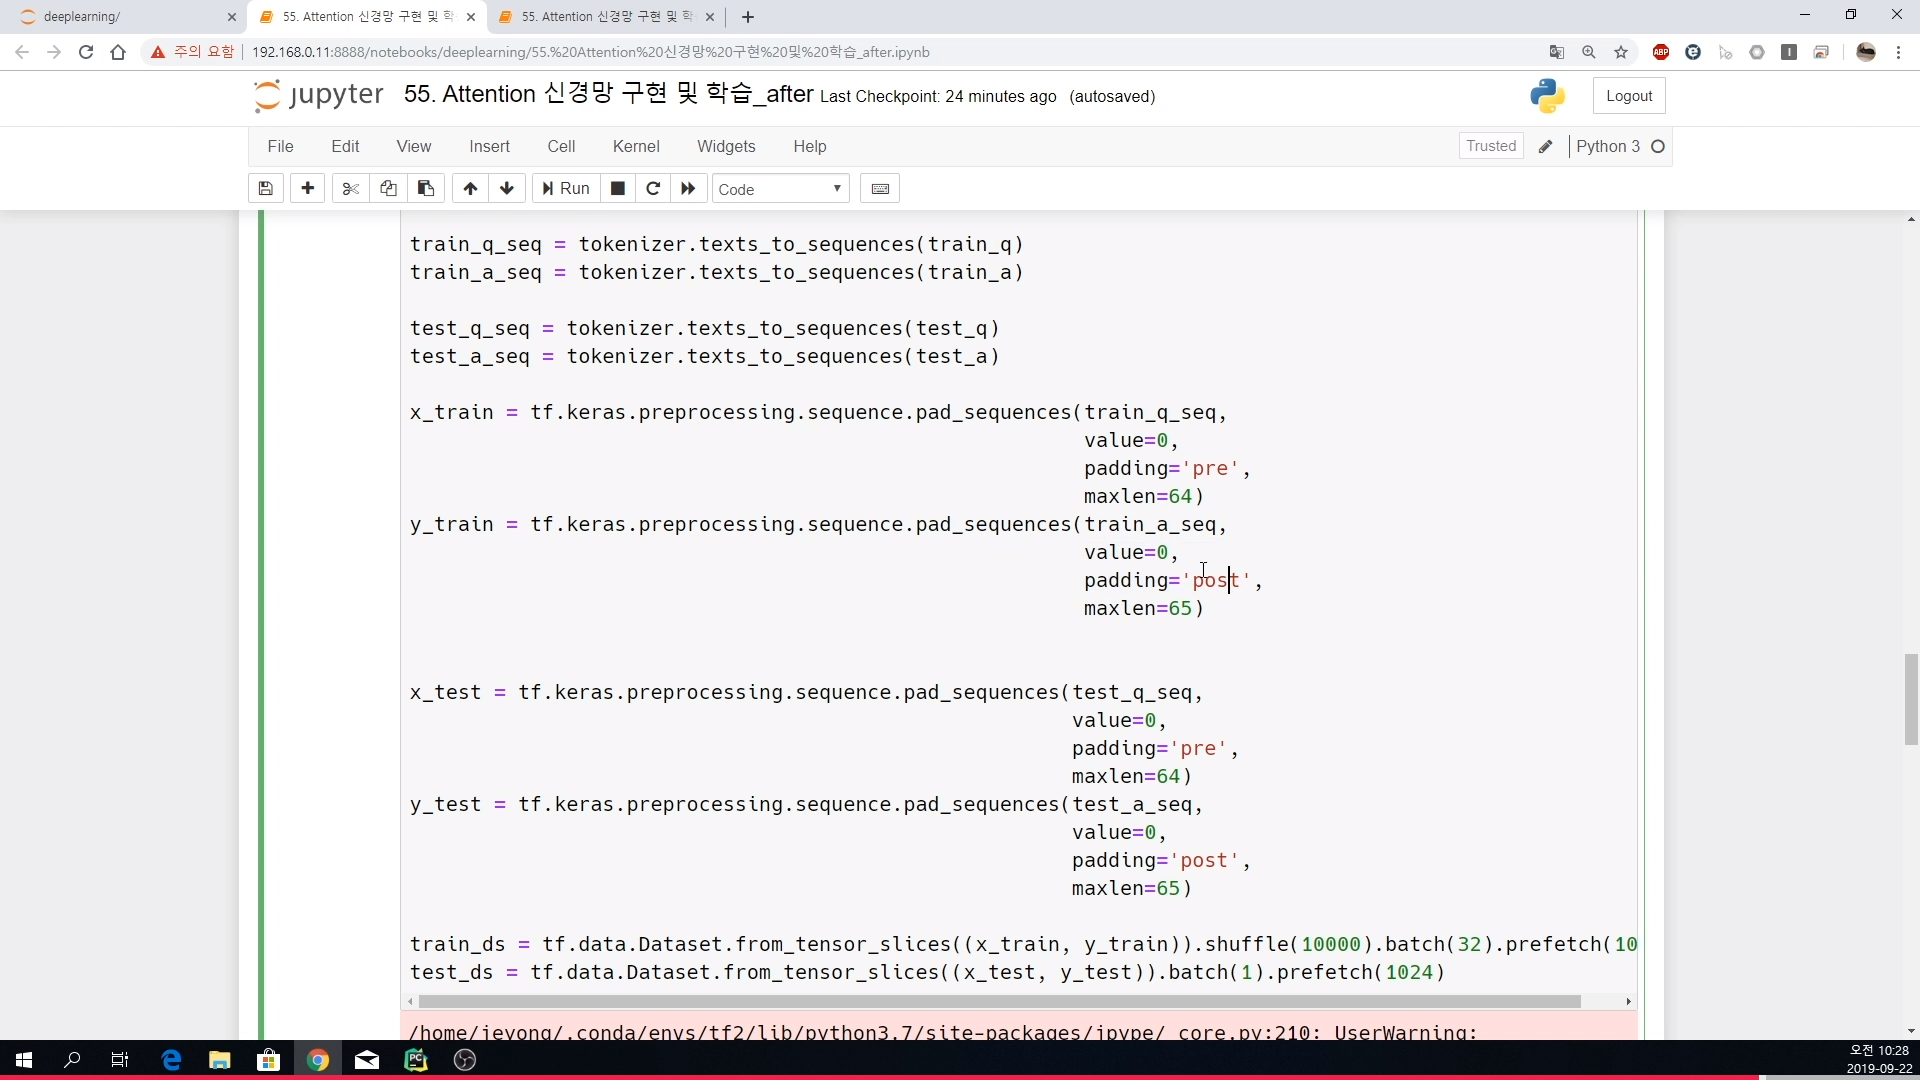The height and width of the screenshot is (1080, 1920).
Task: Cut selected cells with the scissors icon
Action: [350, 188]
